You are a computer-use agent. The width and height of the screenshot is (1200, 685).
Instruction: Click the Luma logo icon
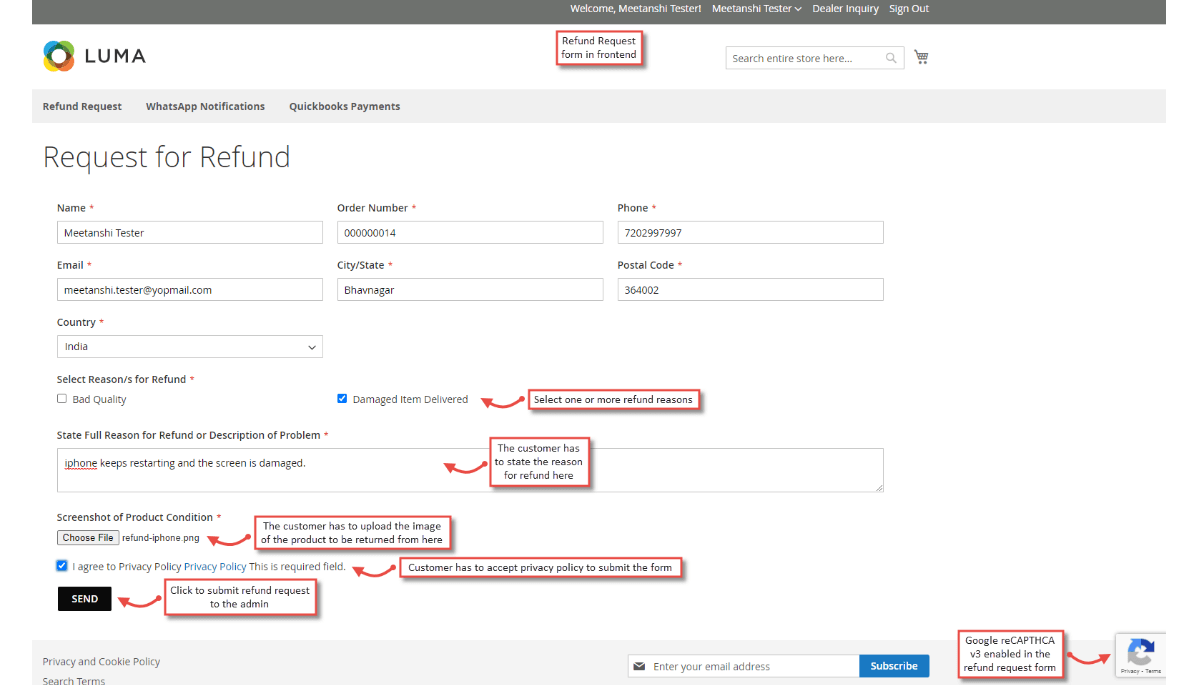click(59, 56)
